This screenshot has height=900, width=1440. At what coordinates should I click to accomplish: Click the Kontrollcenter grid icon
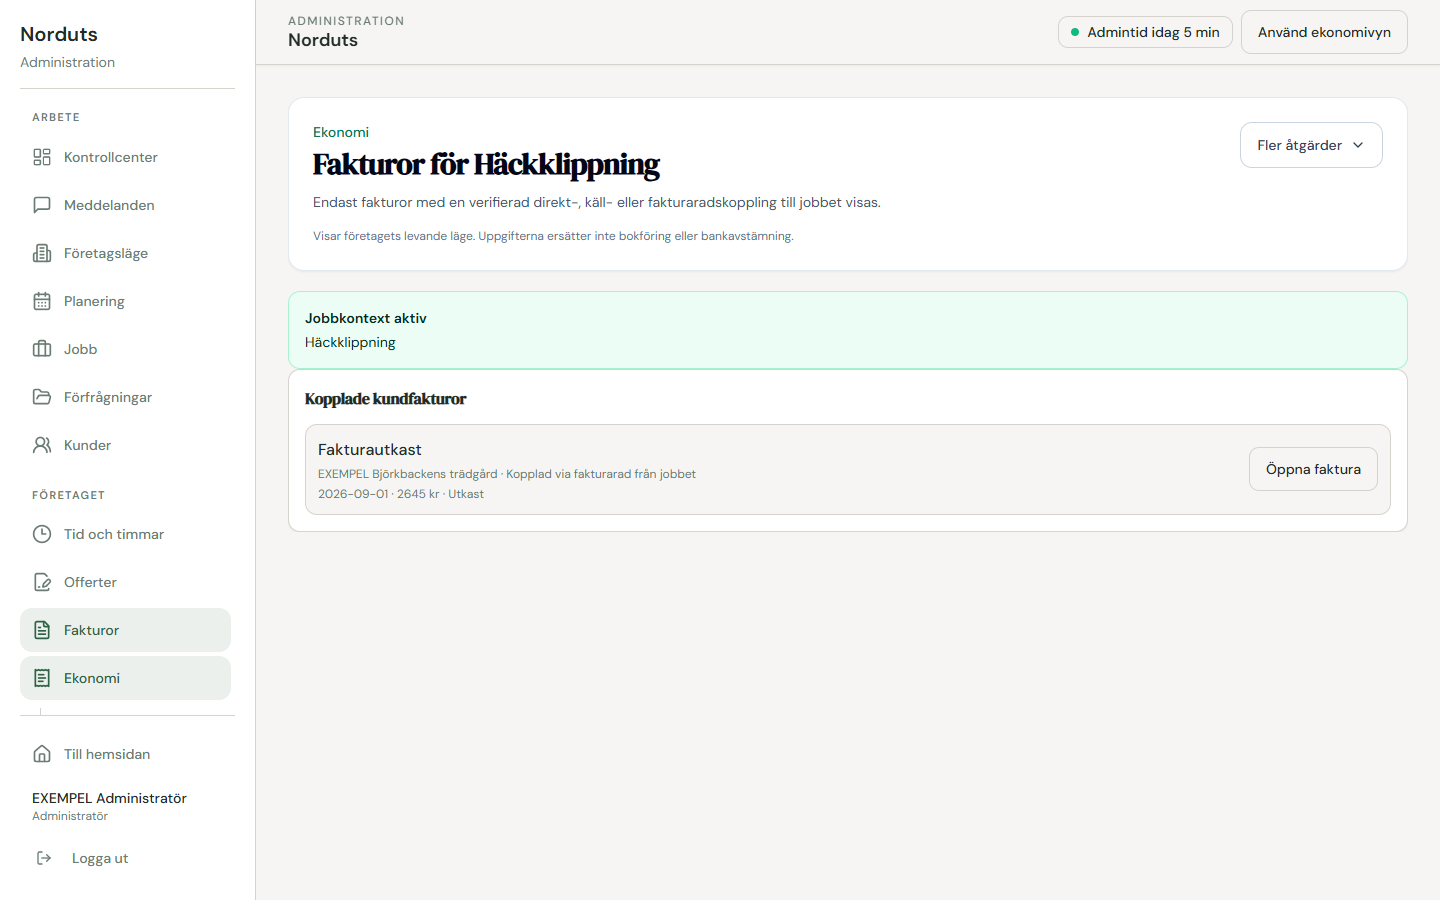[42, 157]
